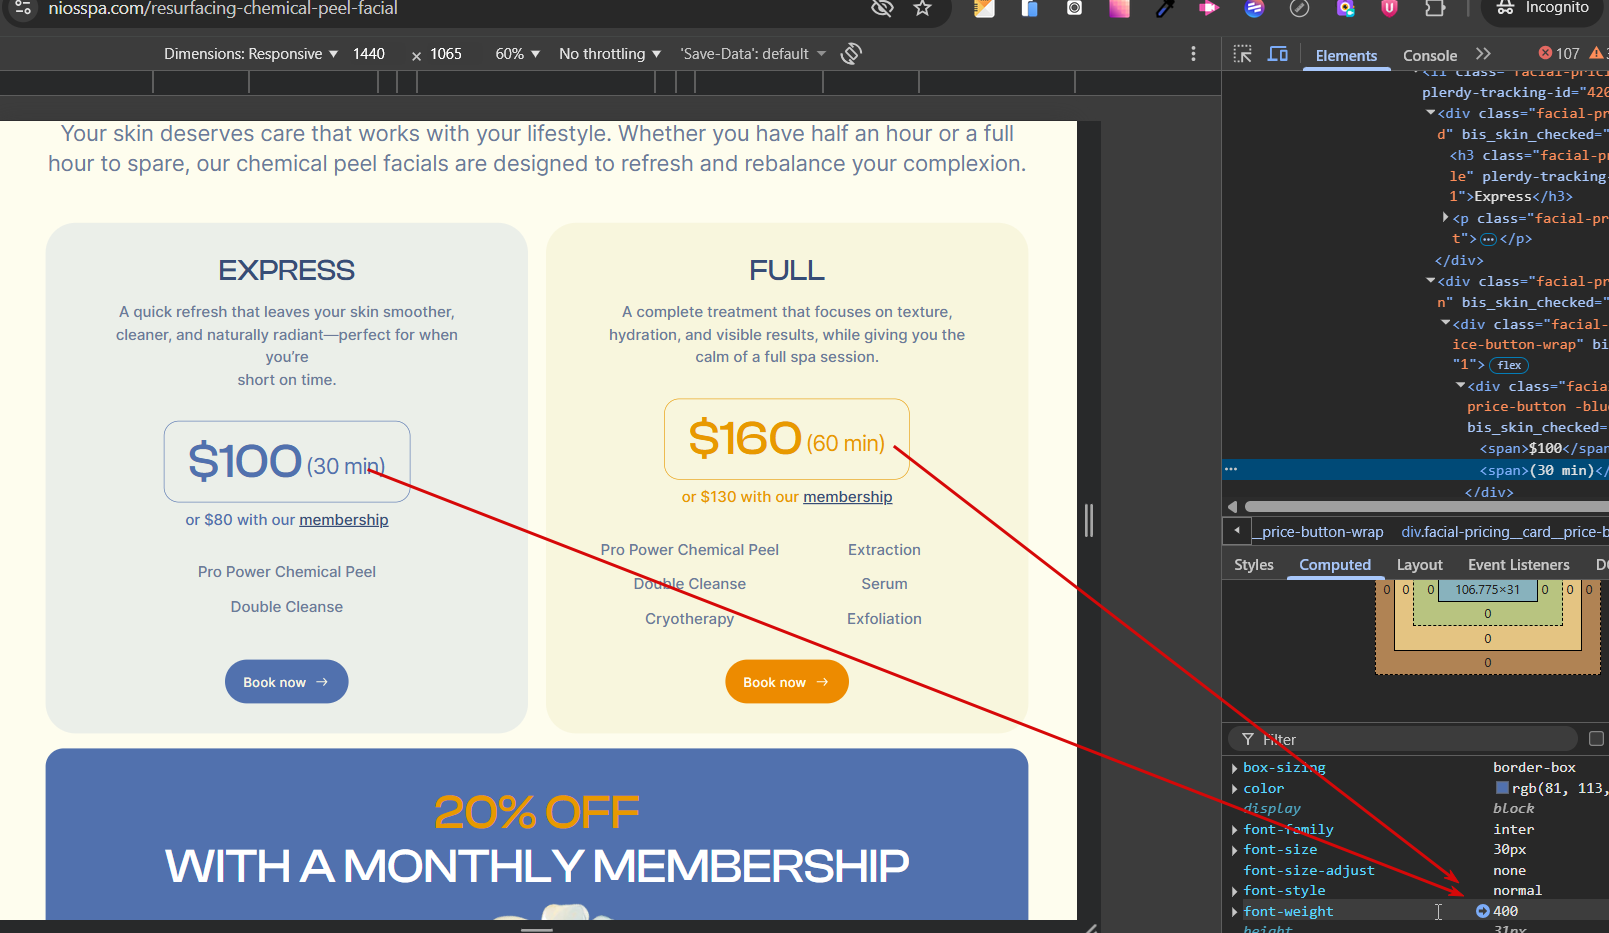Open the No throttling dropdown

click(610, 54)
